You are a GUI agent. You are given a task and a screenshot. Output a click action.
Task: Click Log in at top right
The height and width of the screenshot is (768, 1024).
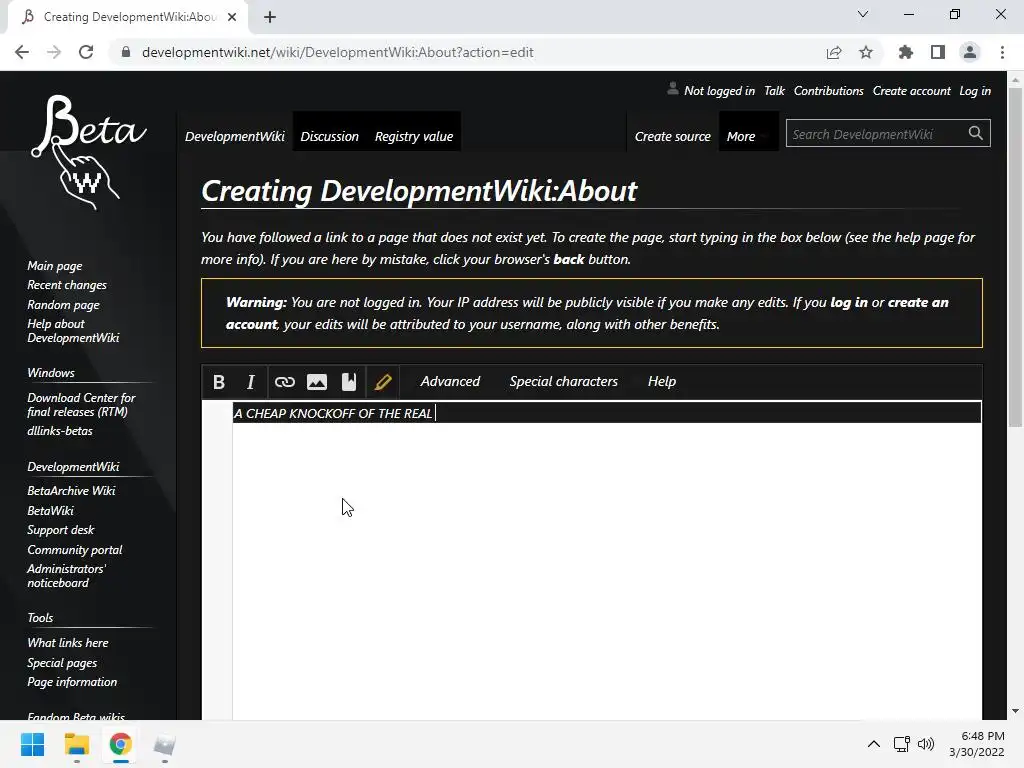coord(974,91)
